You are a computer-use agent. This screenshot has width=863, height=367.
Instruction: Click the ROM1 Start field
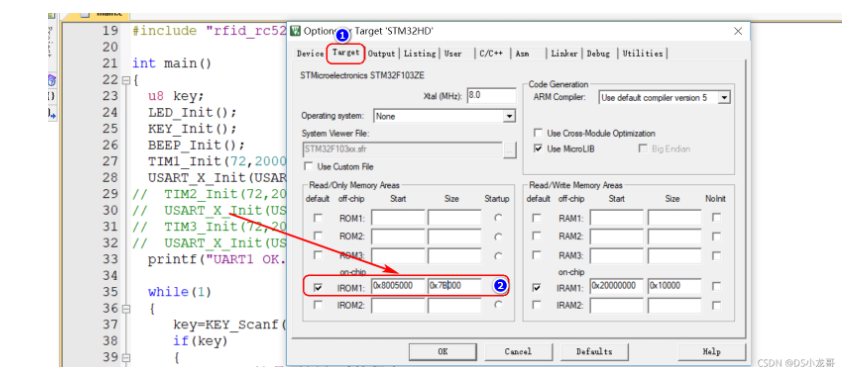click(x=398, y=218)
